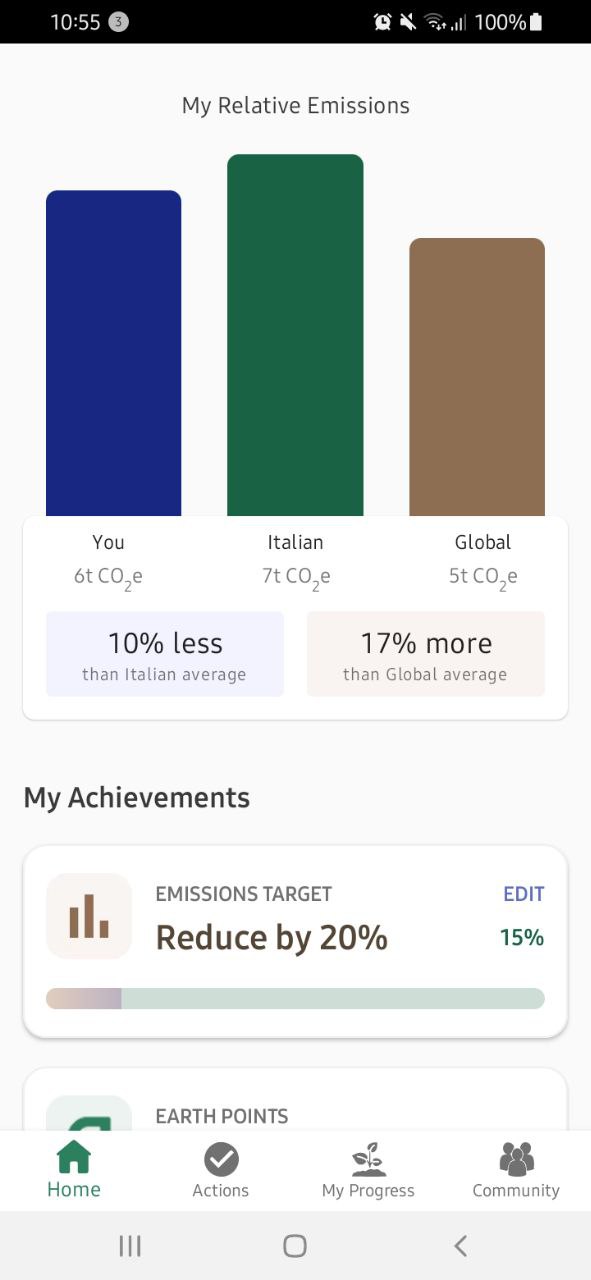
Task: Open the Home tab house icon
Action: tap(74, 1158)
